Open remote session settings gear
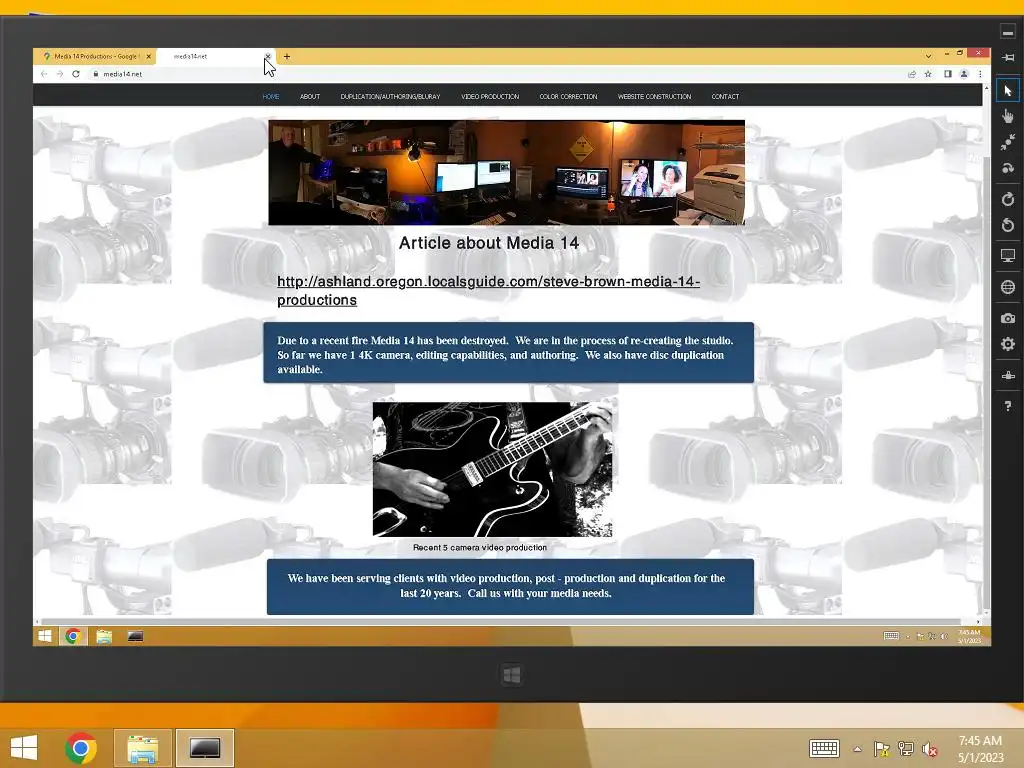Image resolution: width=1024 pixels, height=768 pixels. tap(1008, 344)
